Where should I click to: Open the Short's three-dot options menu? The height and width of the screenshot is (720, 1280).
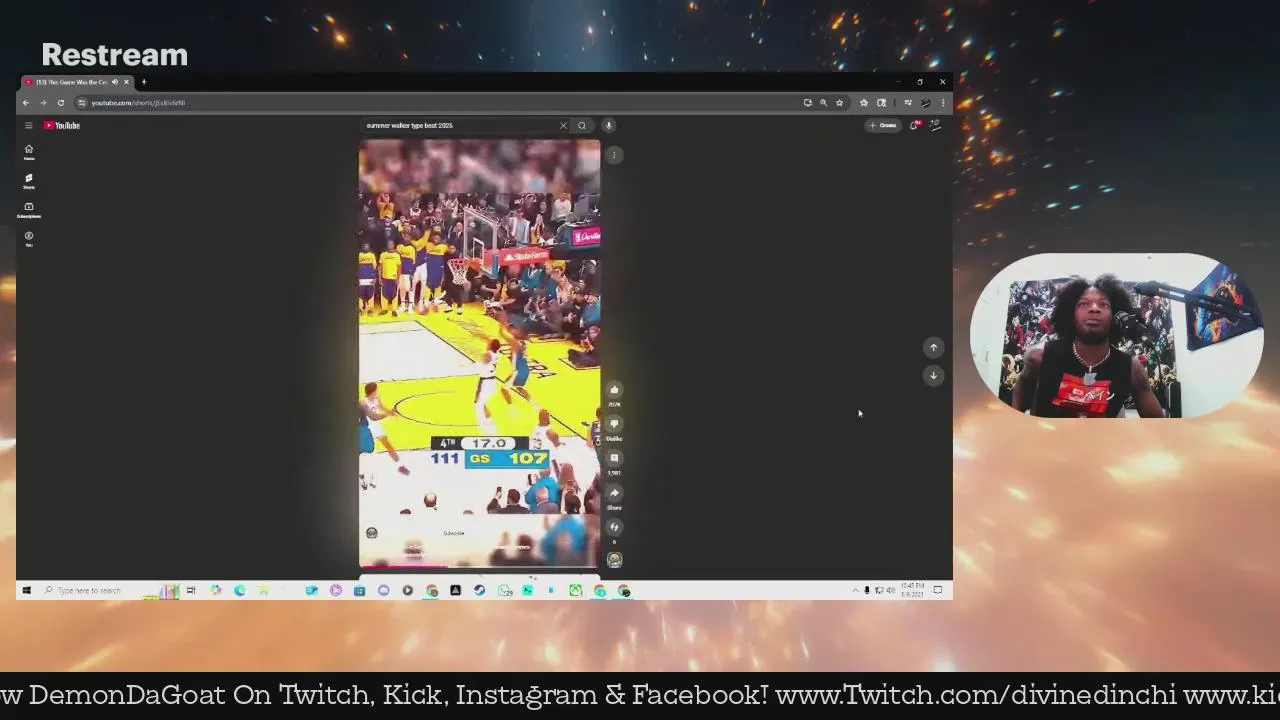coord(614,155)
